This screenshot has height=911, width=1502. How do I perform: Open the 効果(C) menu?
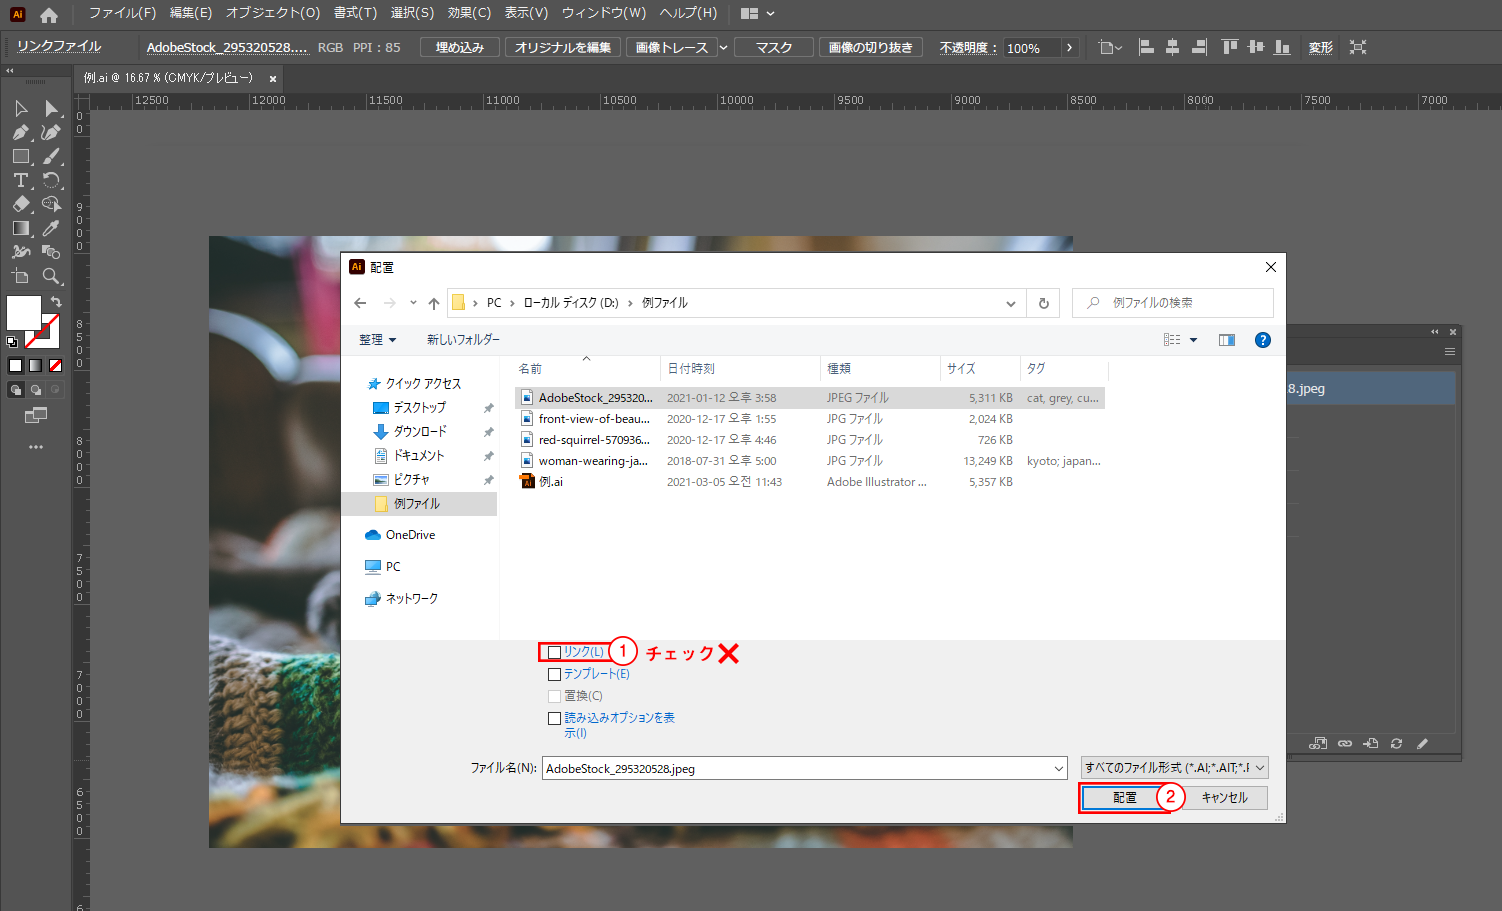pyautogui.click(x=469, y=13)
